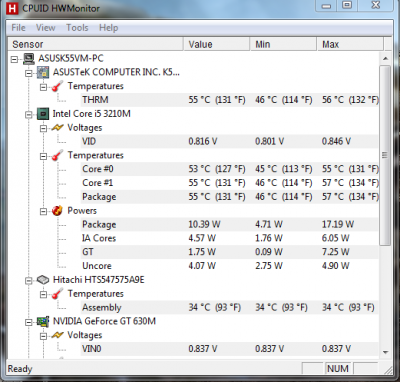Viewport: 400px width, 382px height.
Task: Click the HWMonitor red H title icon
Action: pyautogui.click(x=12, y=8)
